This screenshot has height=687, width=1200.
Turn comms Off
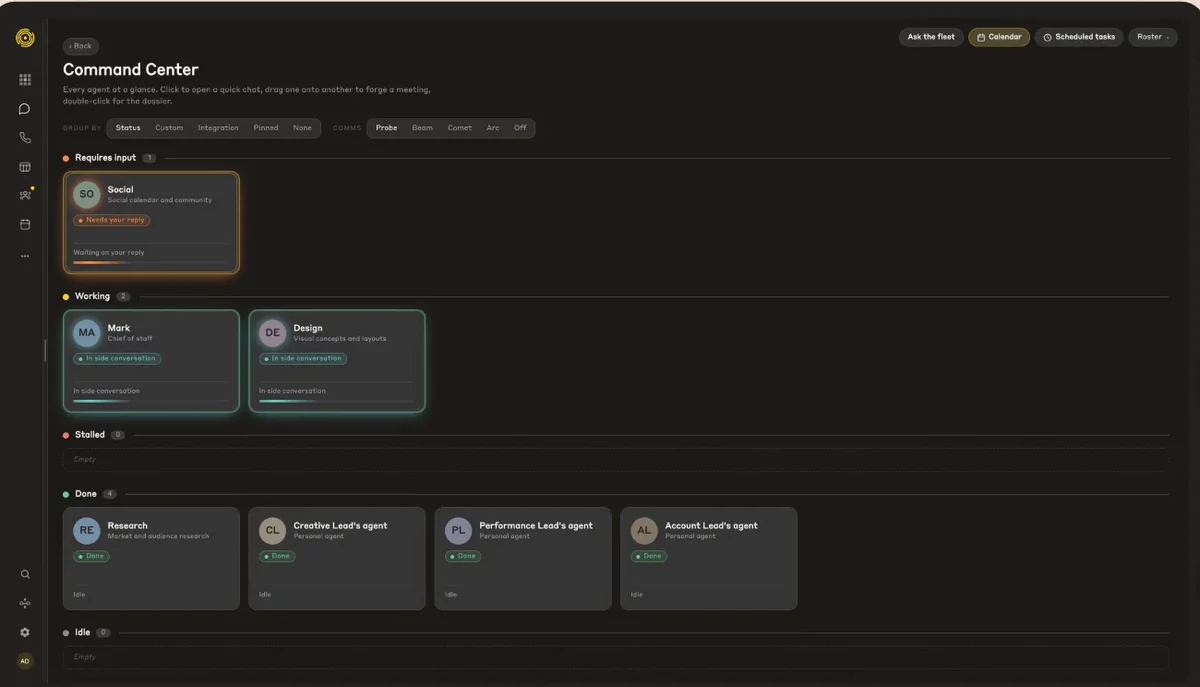pos(520,128)
